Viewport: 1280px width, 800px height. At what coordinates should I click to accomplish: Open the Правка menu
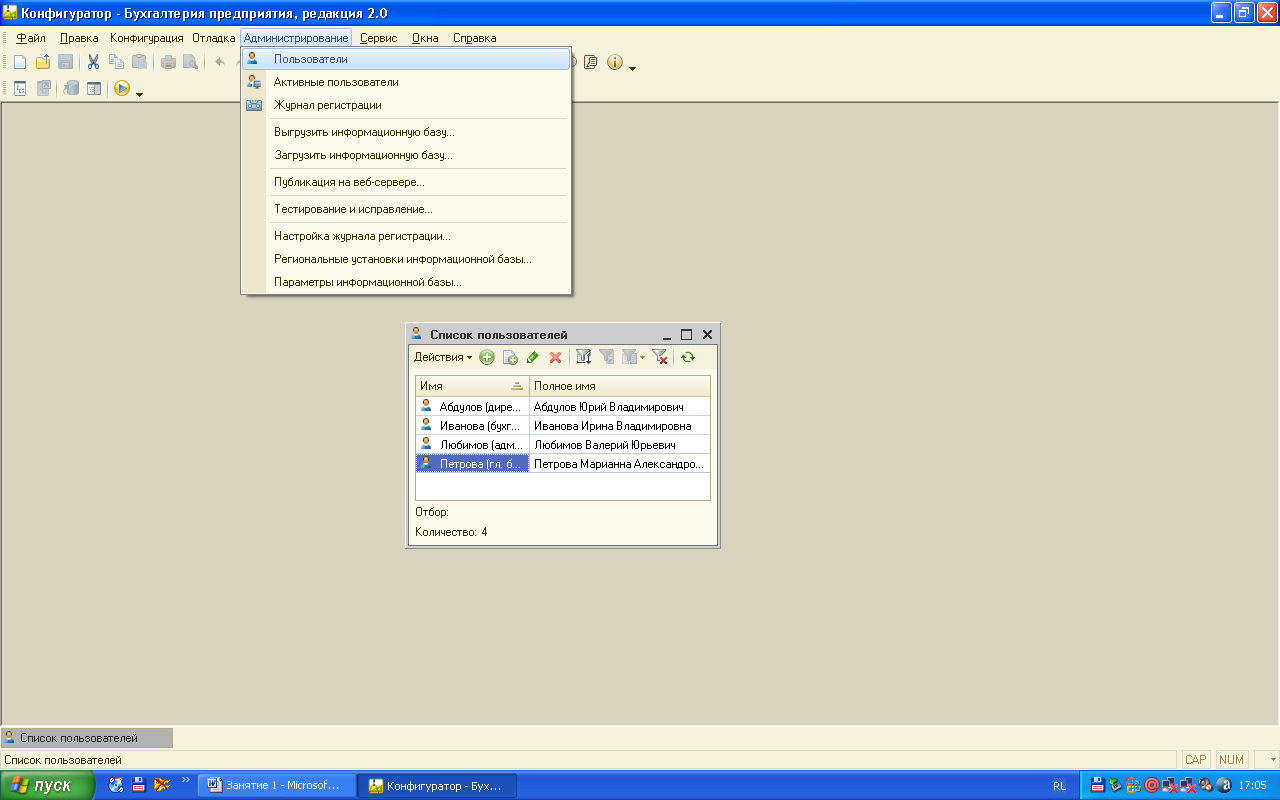click(x=79, y=38)
